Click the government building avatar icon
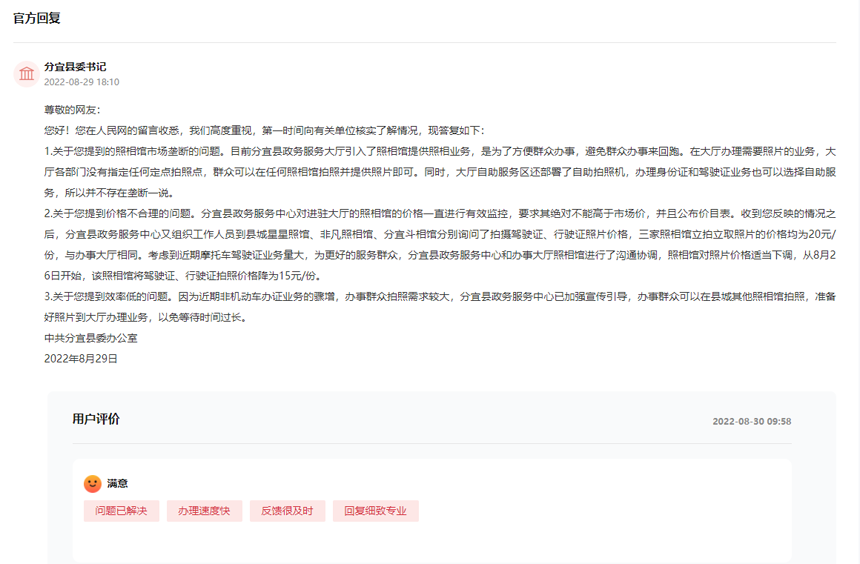Viewport: 860px width, 564px height. pyautogui.click(x=27, y=74)
